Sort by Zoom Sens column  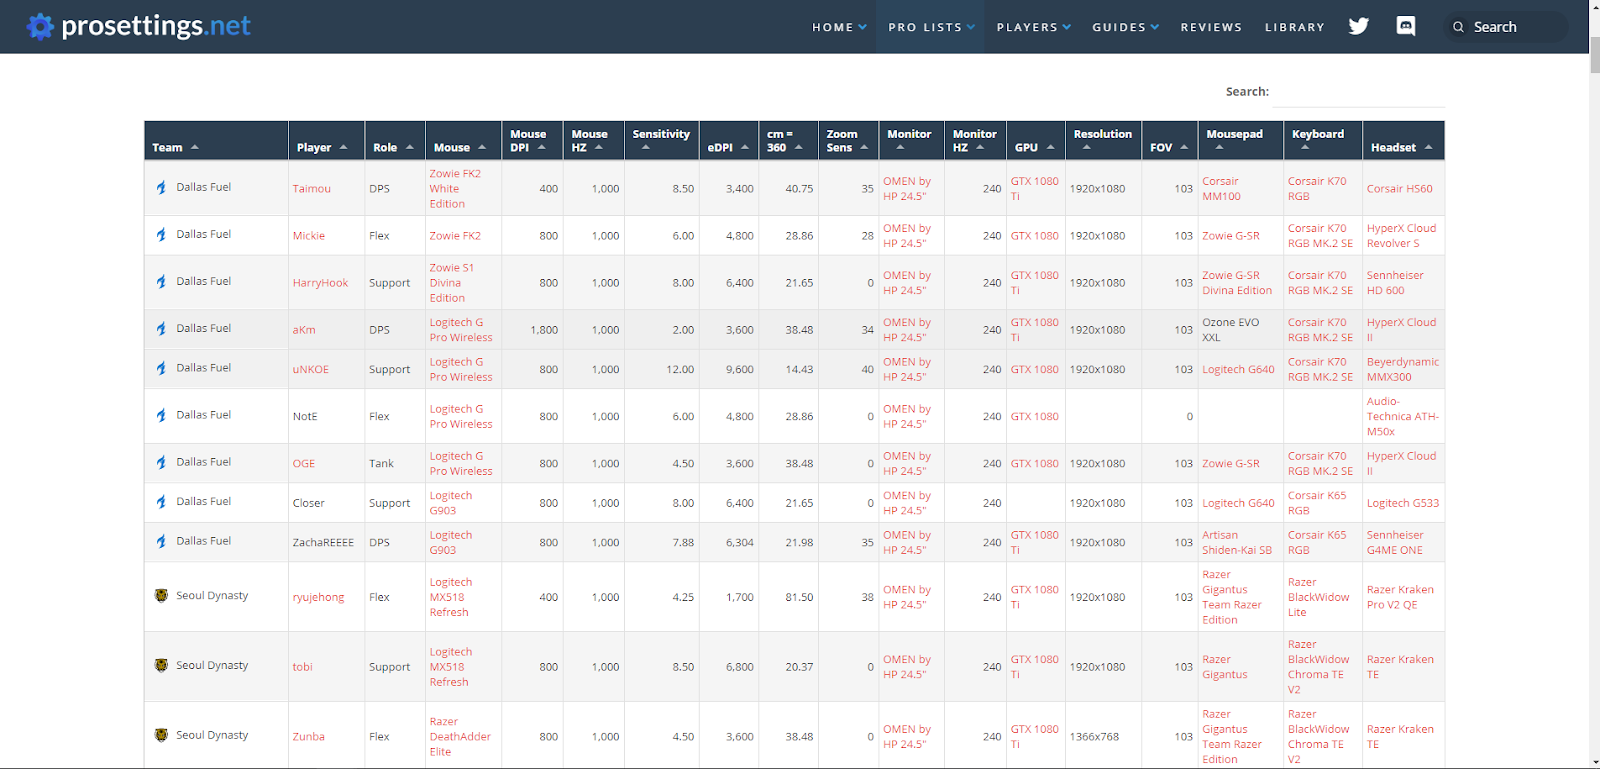(x=848, y=141)
